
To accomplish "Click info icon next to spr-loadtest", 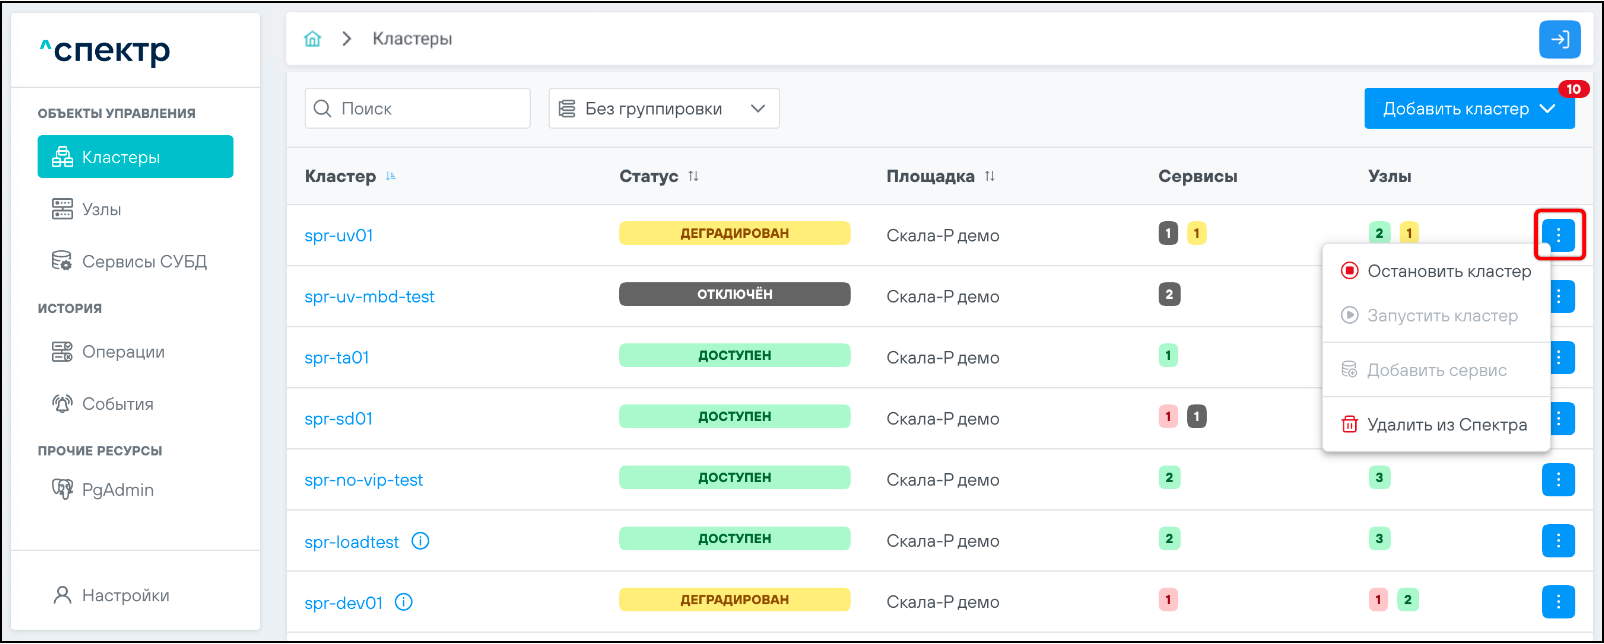I will 421,541.
